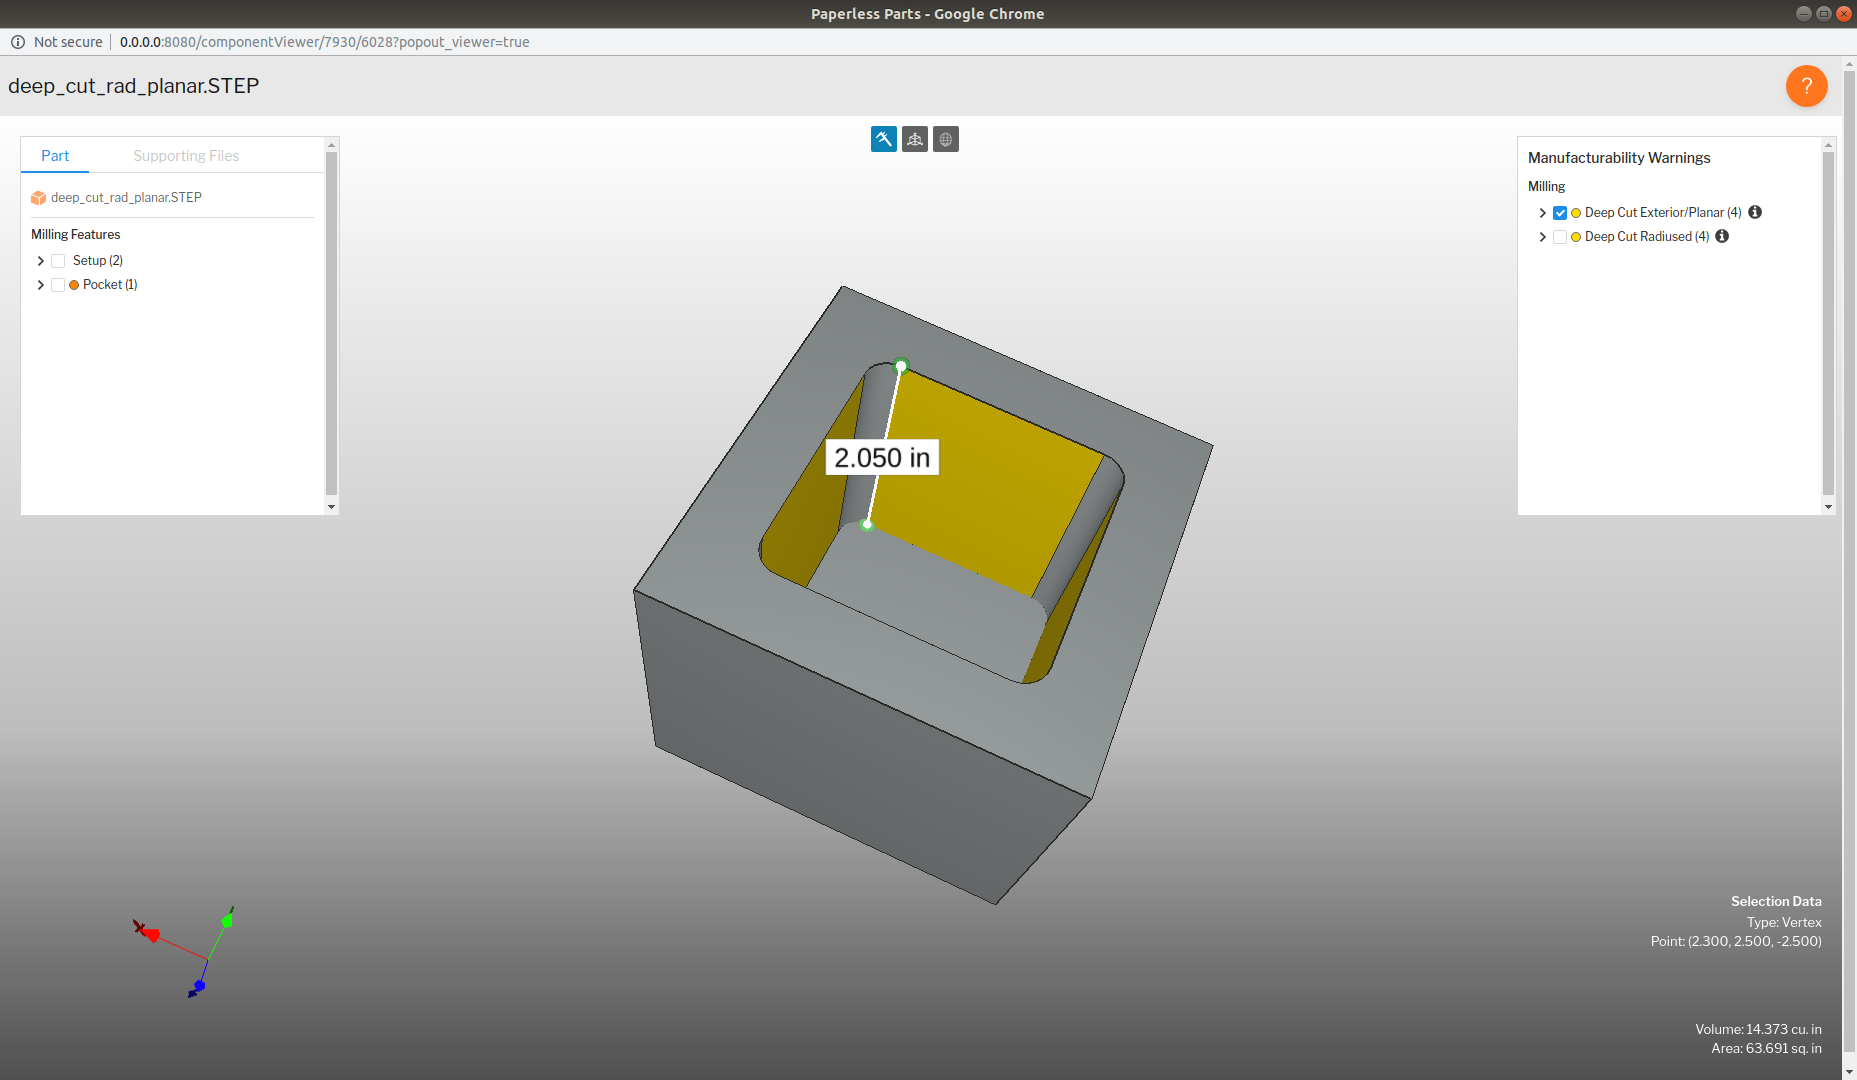Viewport: 1857px width, 1080px height.
Task: Click the Deep Cut Exterior/Planar (4) label
Action: coord(1663,212)
